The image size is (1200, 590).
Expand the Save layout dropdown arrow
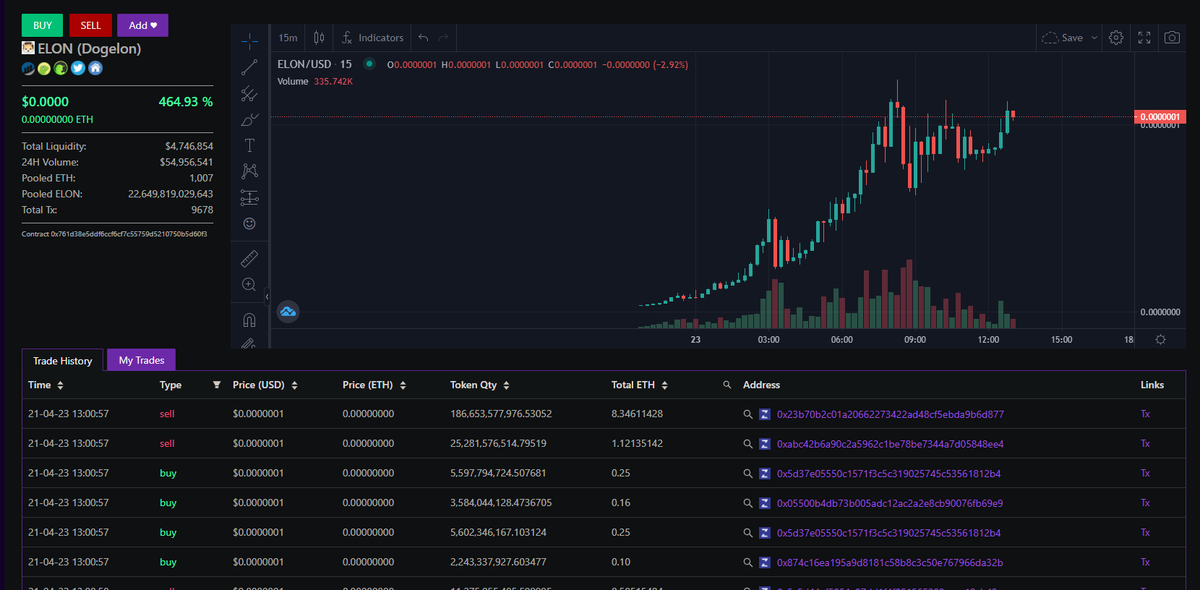pos(1093,38)
